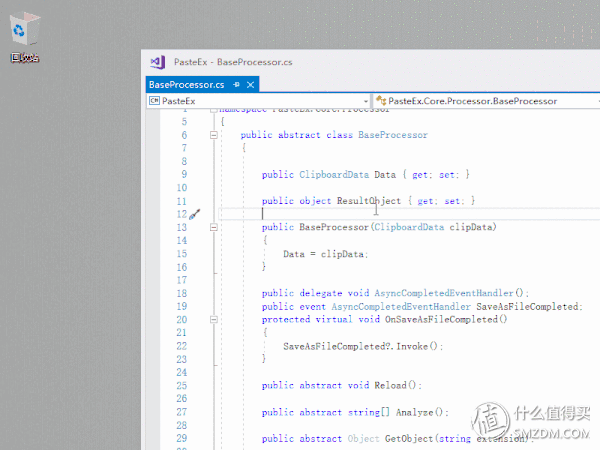
Task: Place cursor on empty line 12
Action: (x=350, y=214)
